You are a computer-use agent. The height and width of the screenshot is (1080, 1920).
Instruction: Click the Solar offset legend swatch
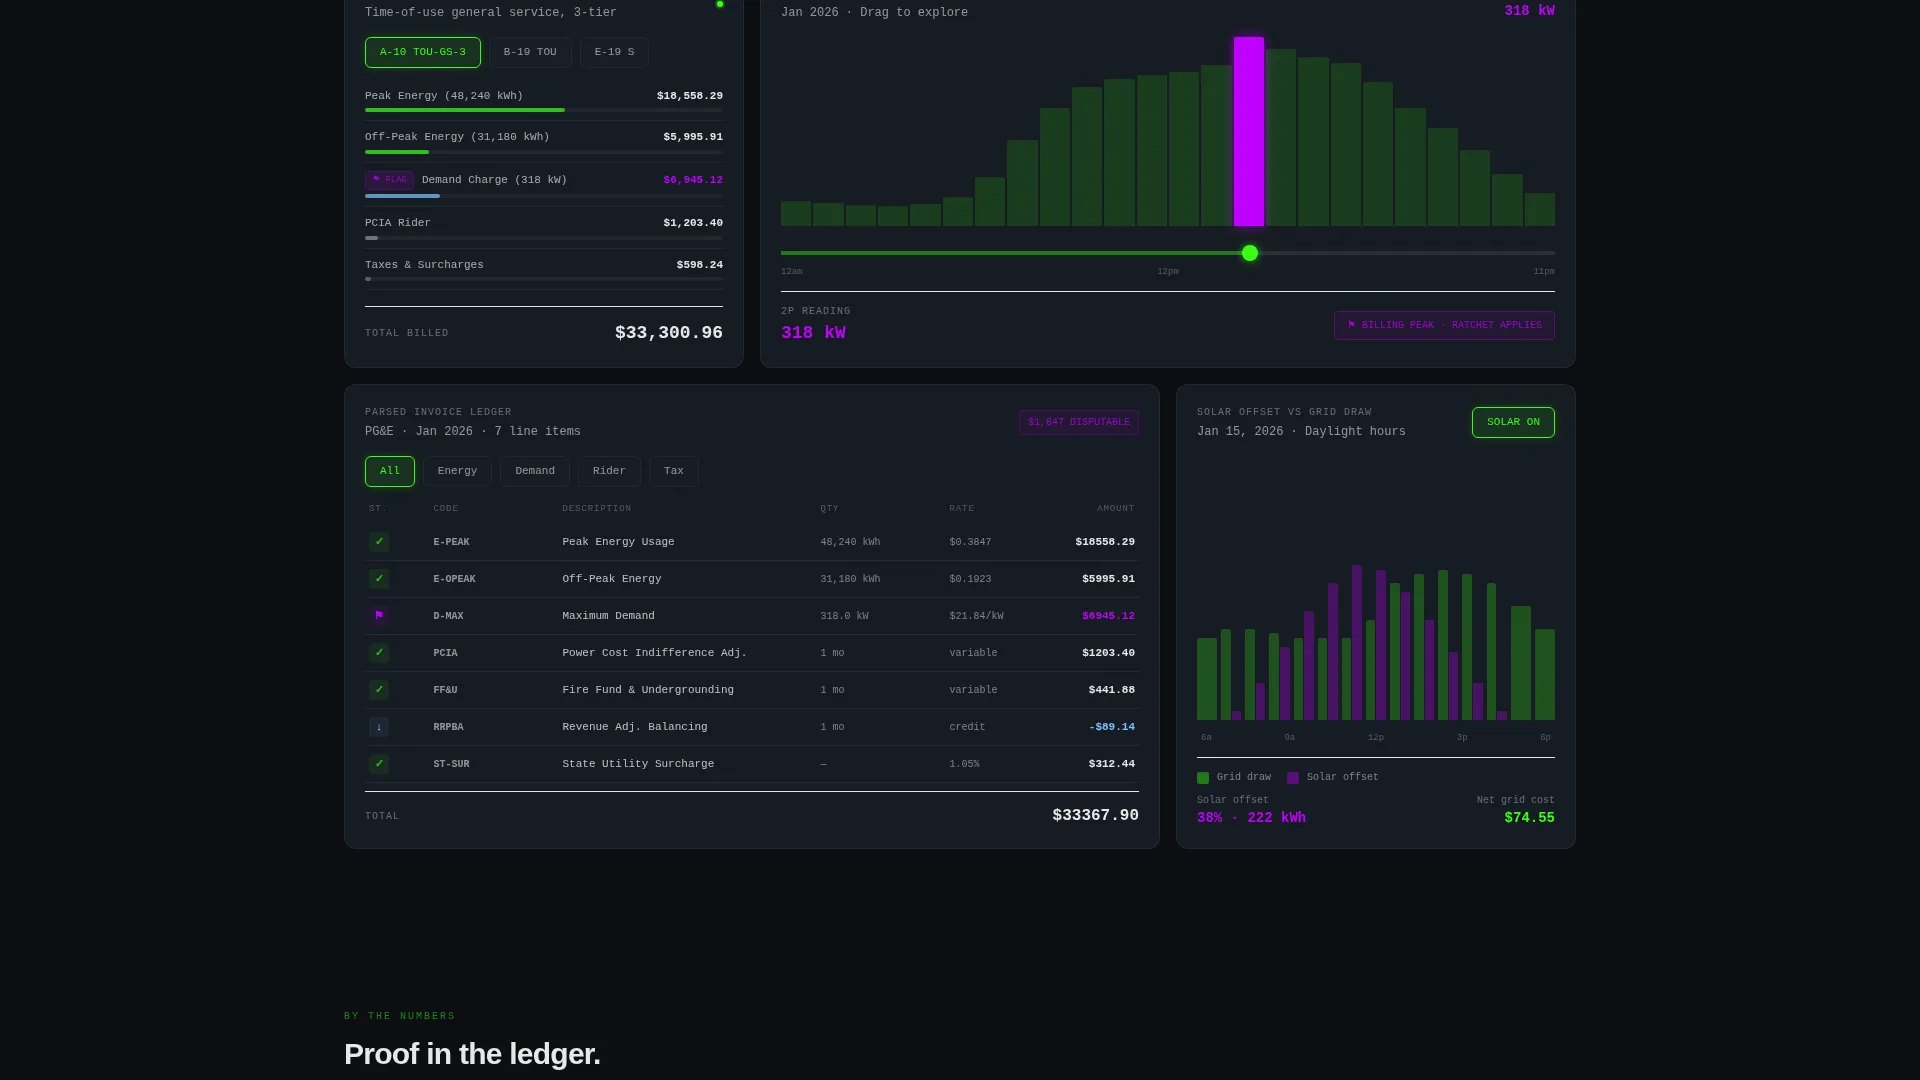point(1293,778)
